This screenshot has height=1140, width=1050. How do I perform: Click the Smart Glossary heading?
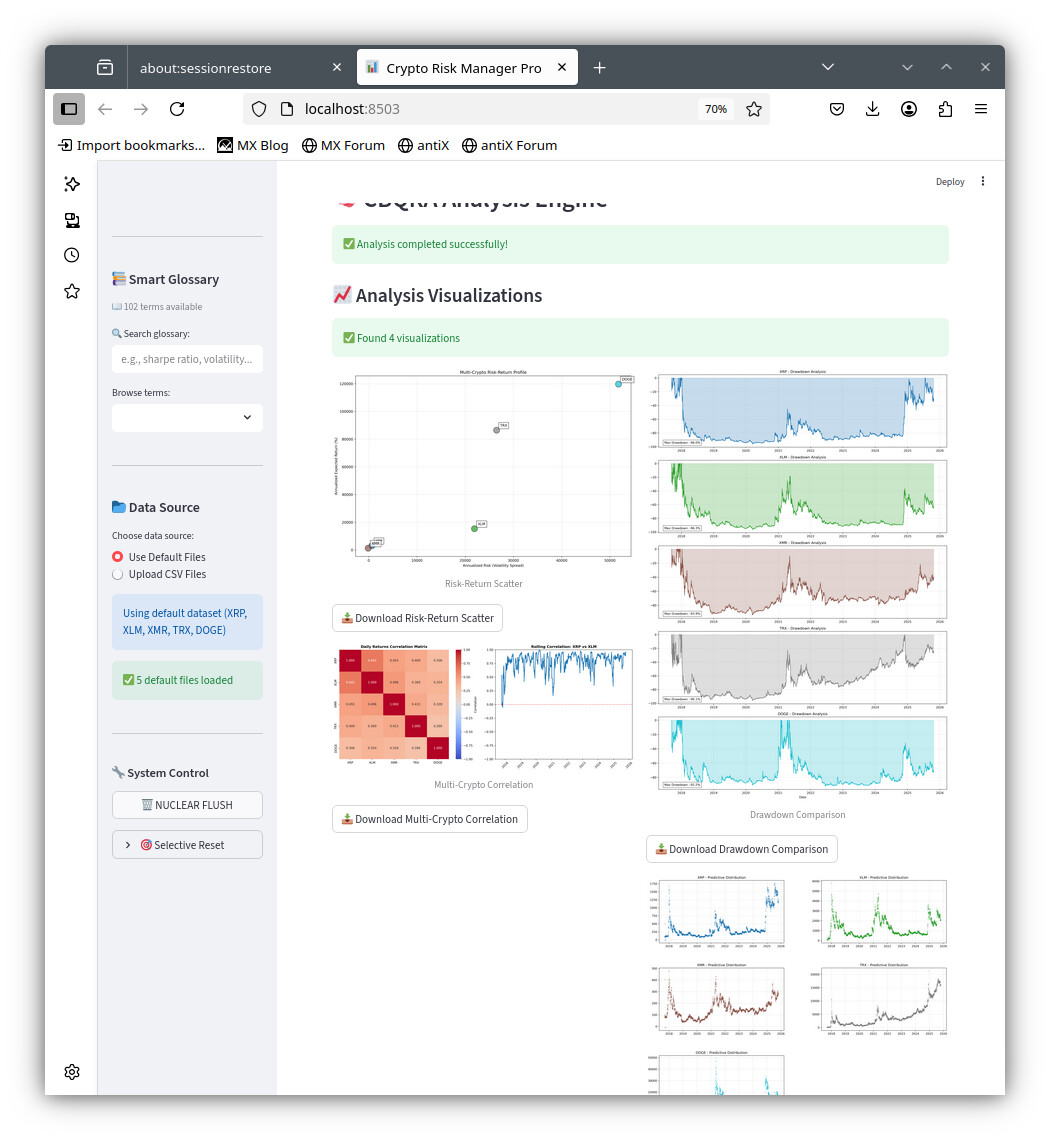tap(166, 279)
